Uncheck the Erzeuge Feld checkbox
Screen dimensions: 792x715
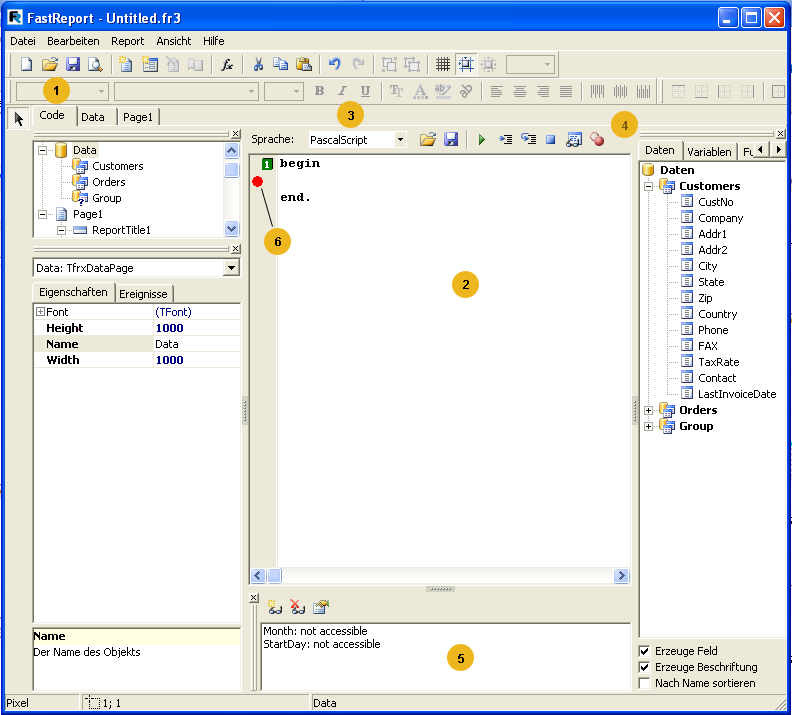(x=645, y=651)
